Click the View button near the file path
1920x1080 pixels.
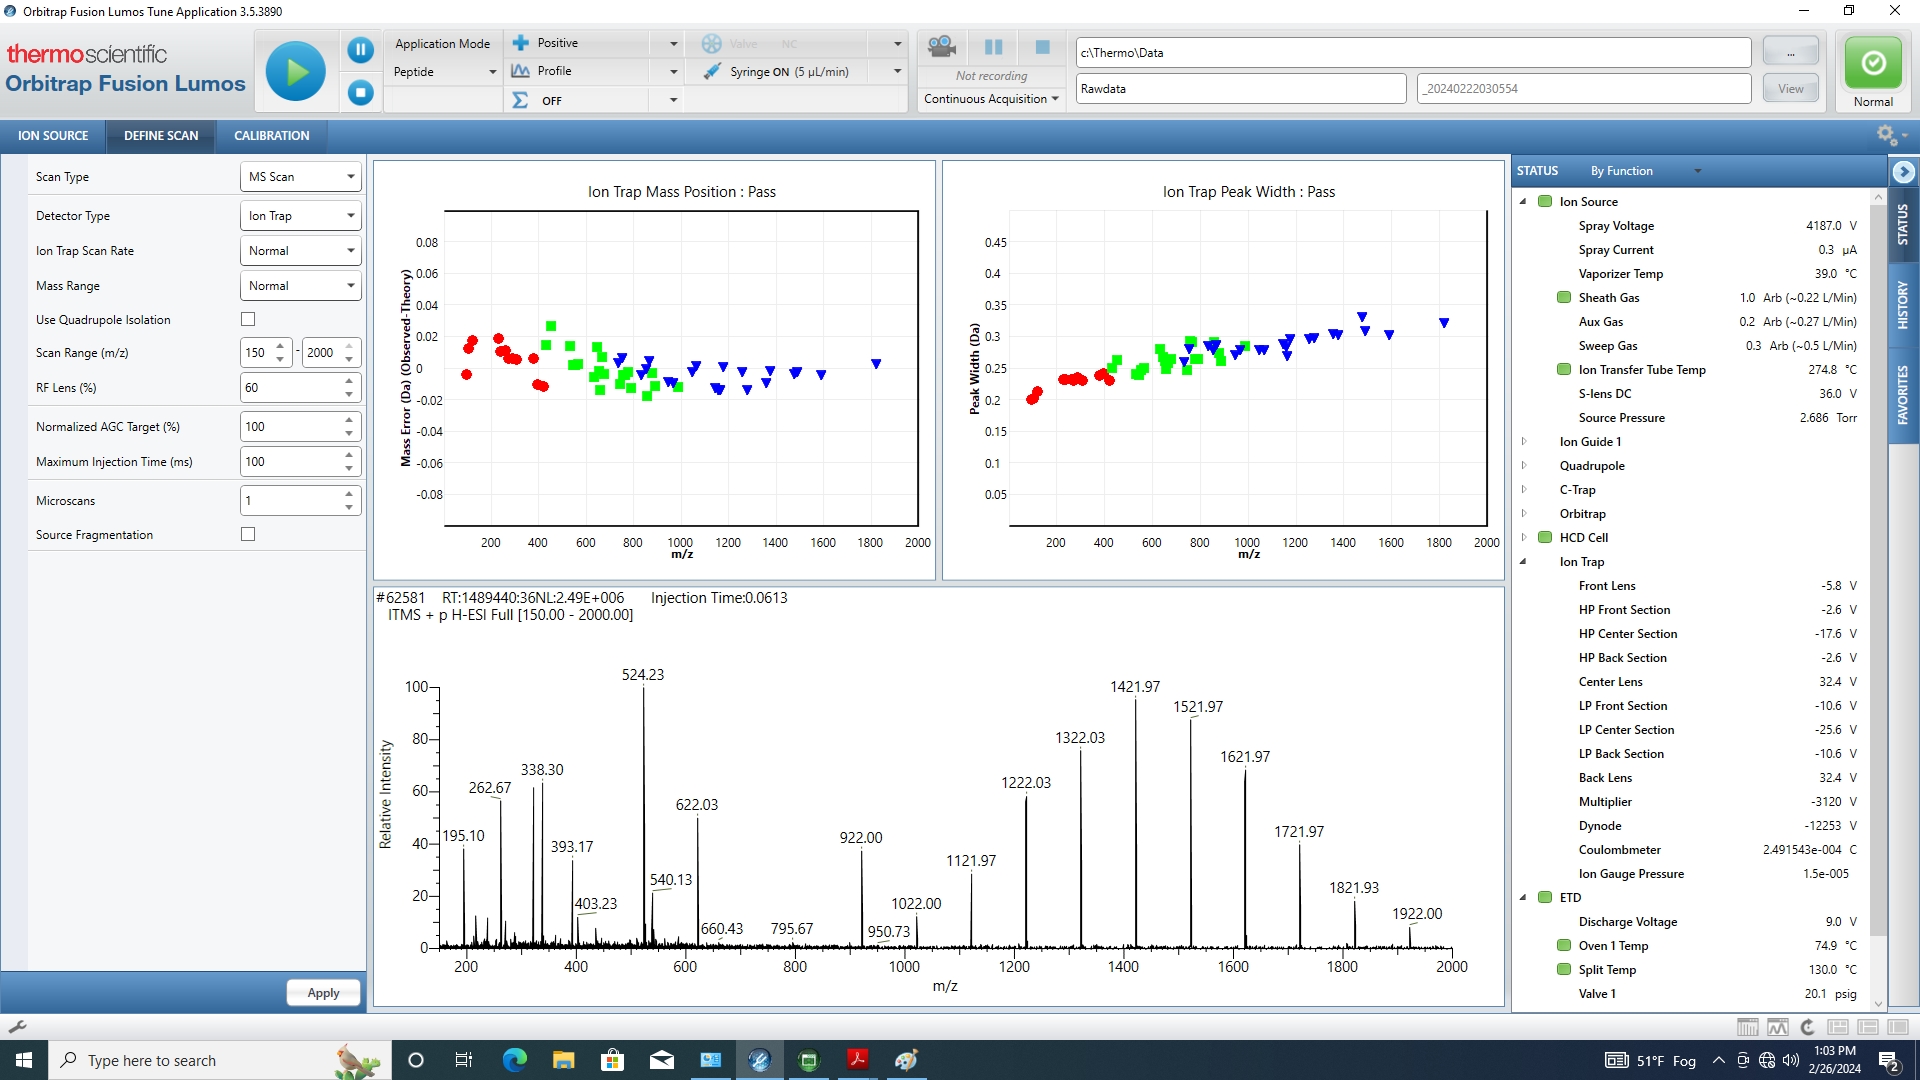click(1790, 88)
